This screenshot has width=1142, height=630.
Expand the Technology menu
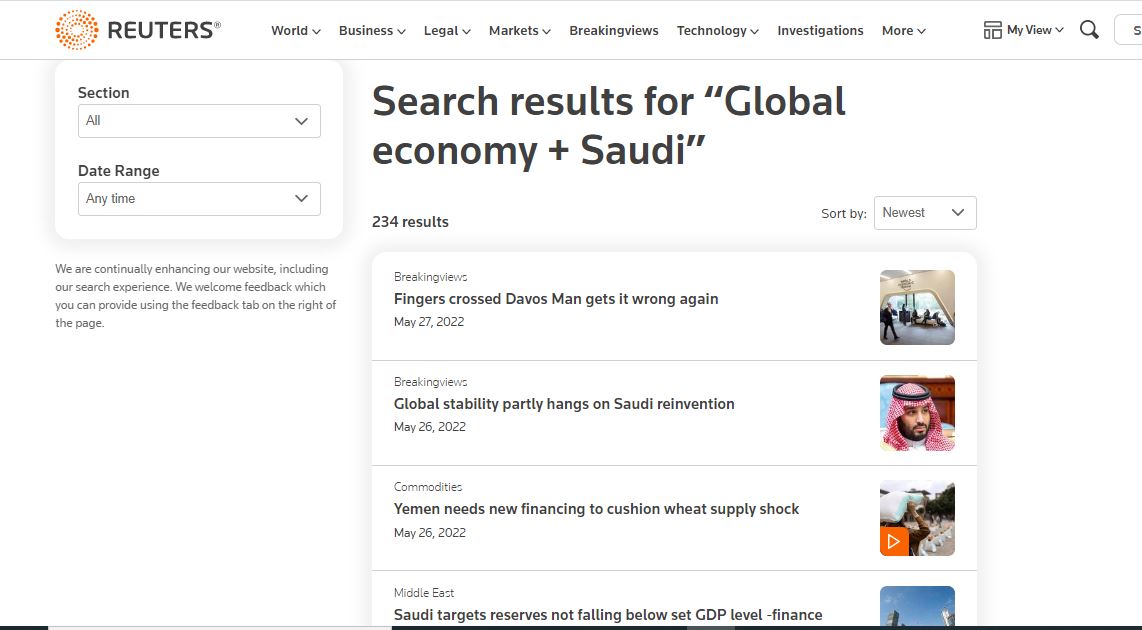tap(717, 31)
